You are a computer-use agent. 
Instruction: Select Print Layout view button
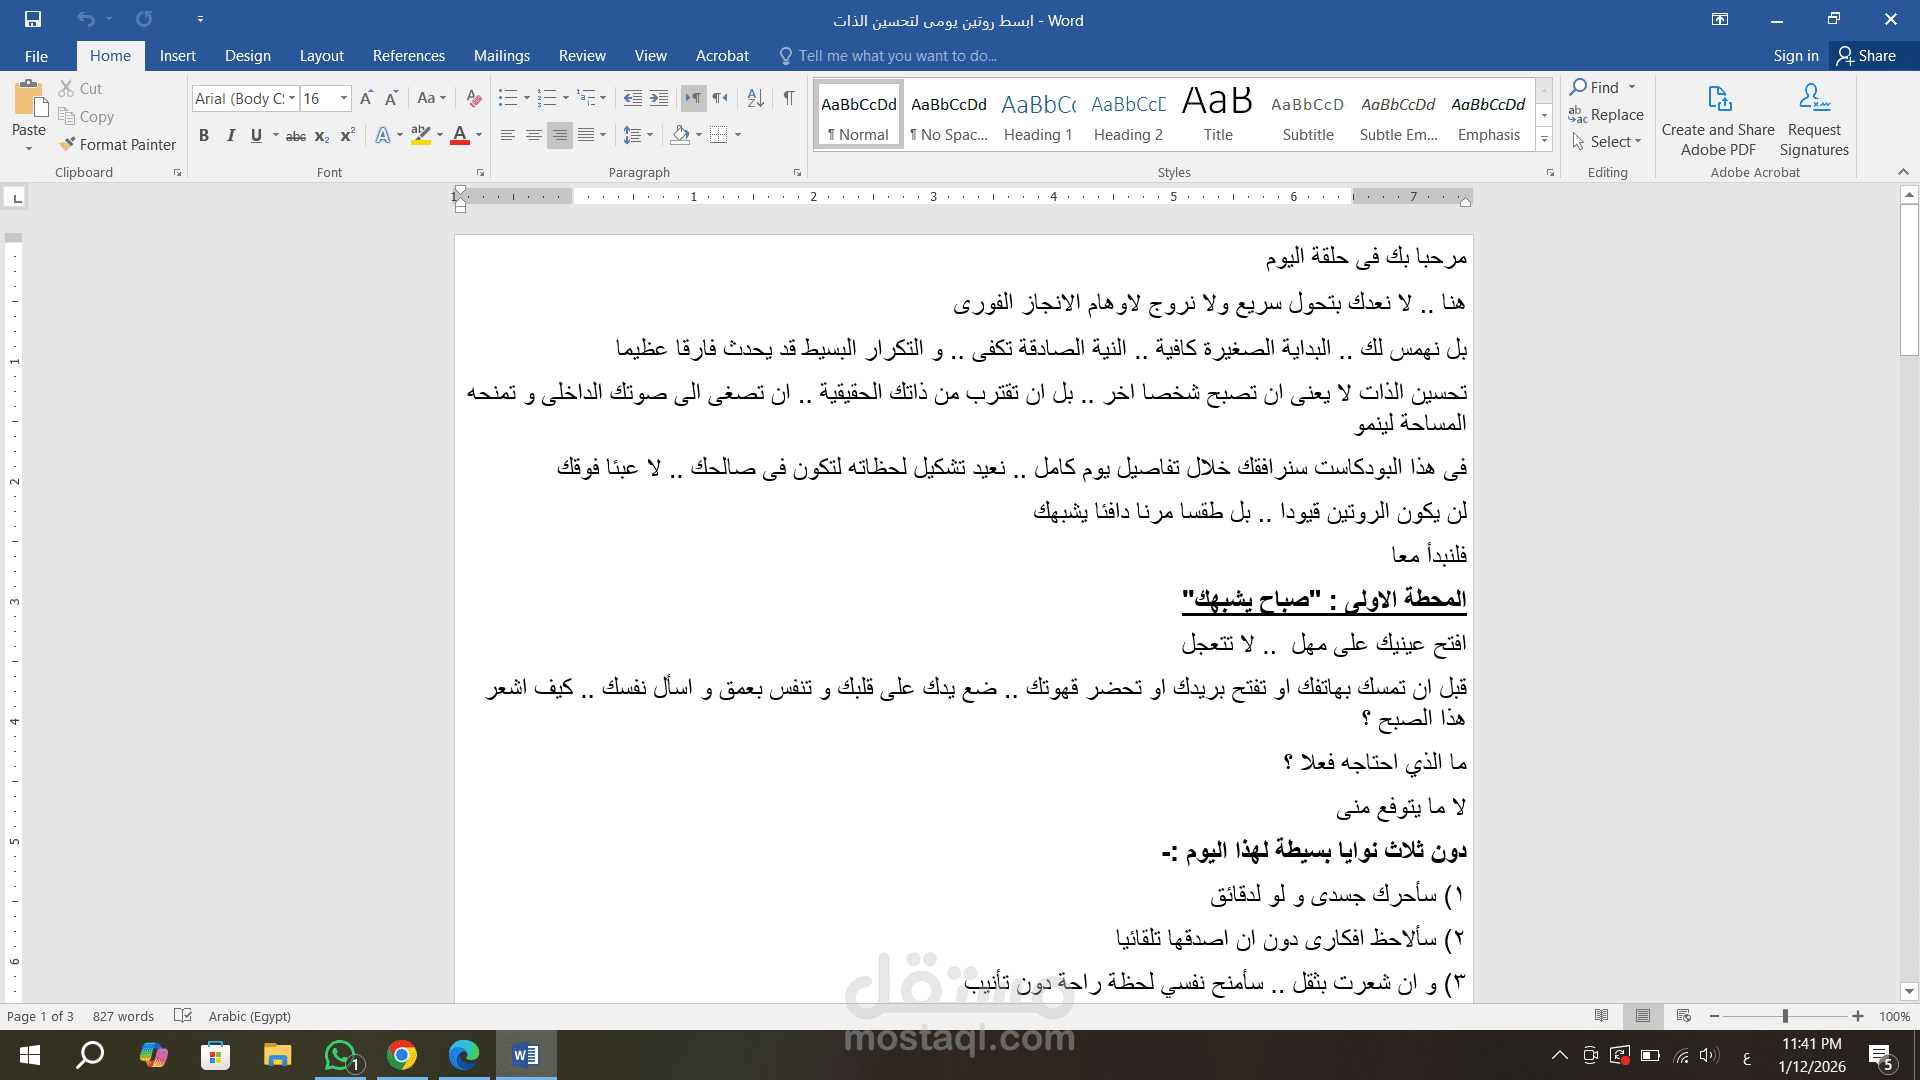pyautogui.click(x=1643, y=1016)
